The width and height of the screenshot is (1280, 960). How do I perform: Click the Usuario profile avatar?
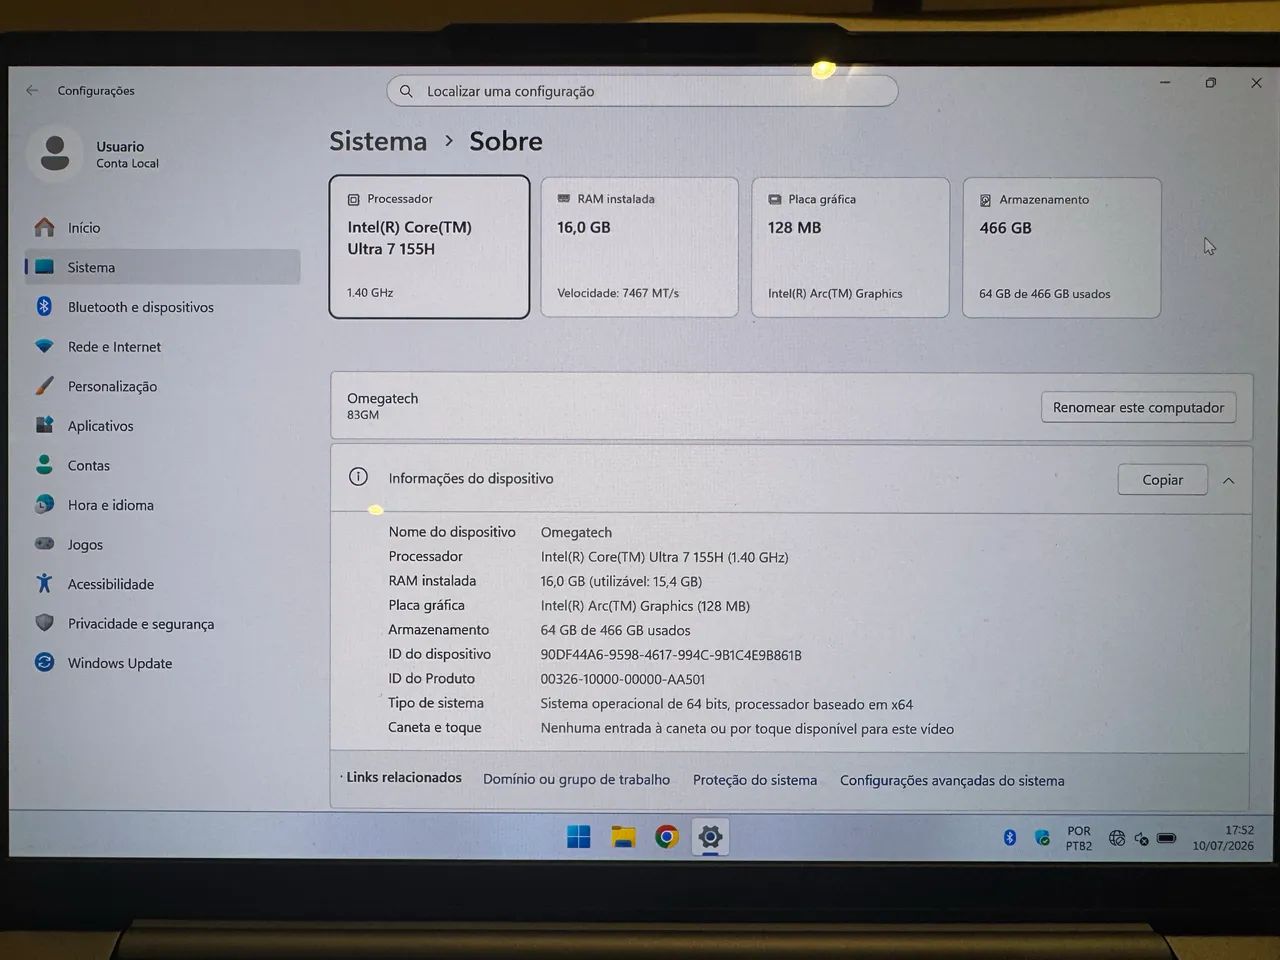[x=55, y=154]
